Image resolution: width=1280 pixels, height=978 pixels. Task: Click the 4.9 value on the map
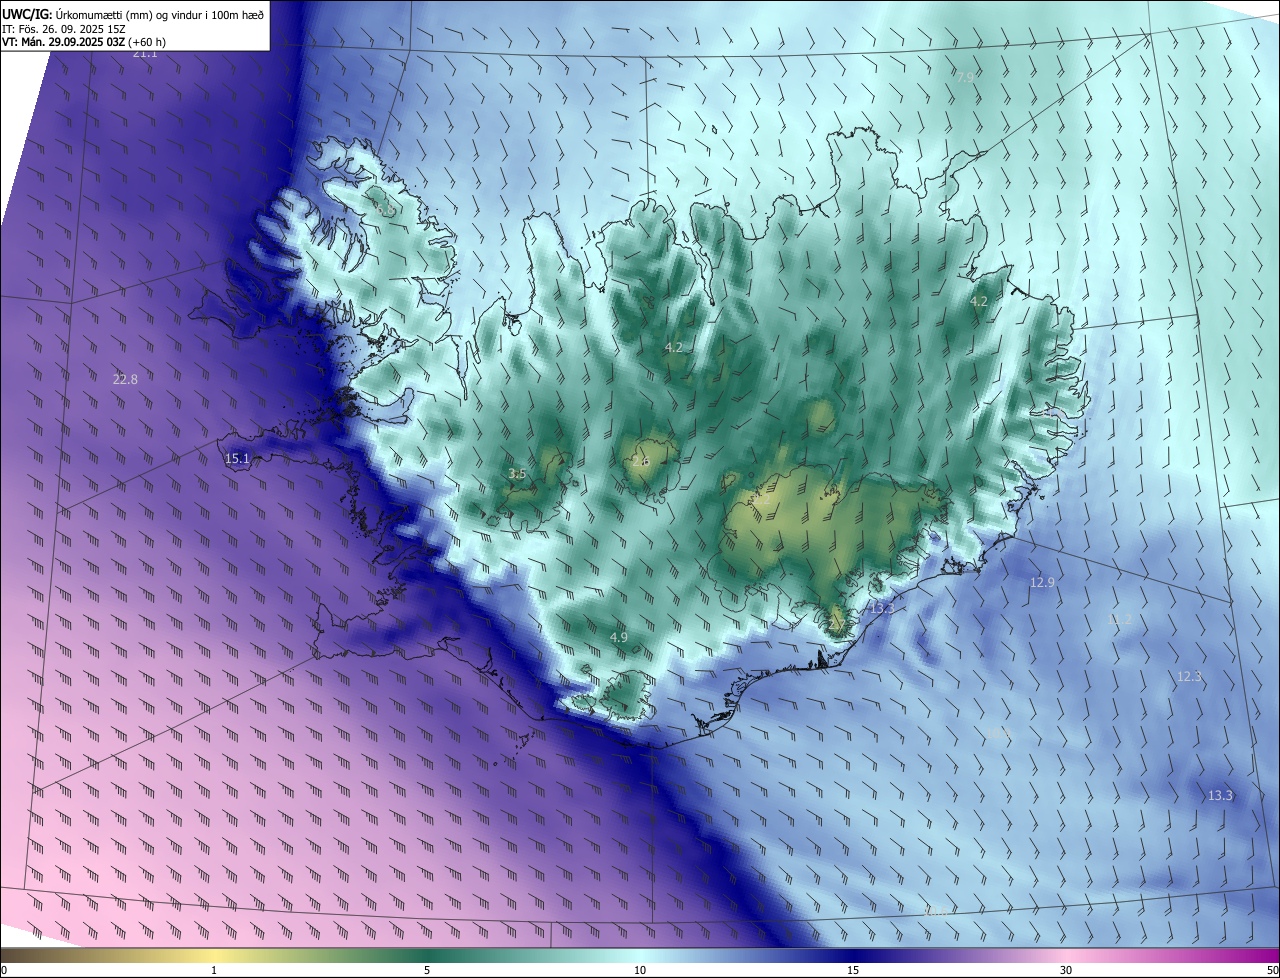[618, 638]
